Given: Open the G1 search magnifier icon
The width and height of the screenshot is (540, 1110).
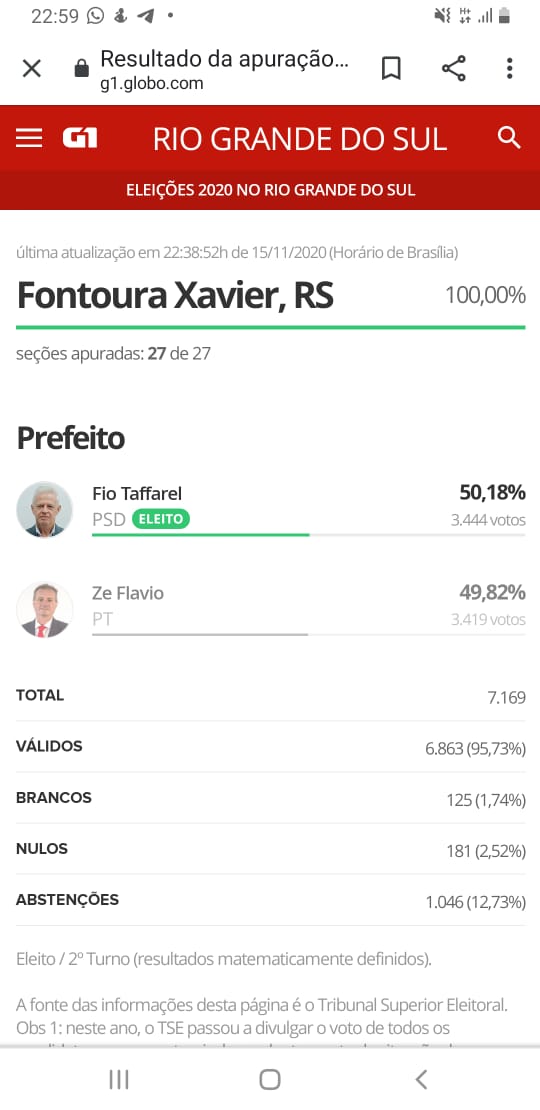Looking at the screenshot, I should point(509,137).
